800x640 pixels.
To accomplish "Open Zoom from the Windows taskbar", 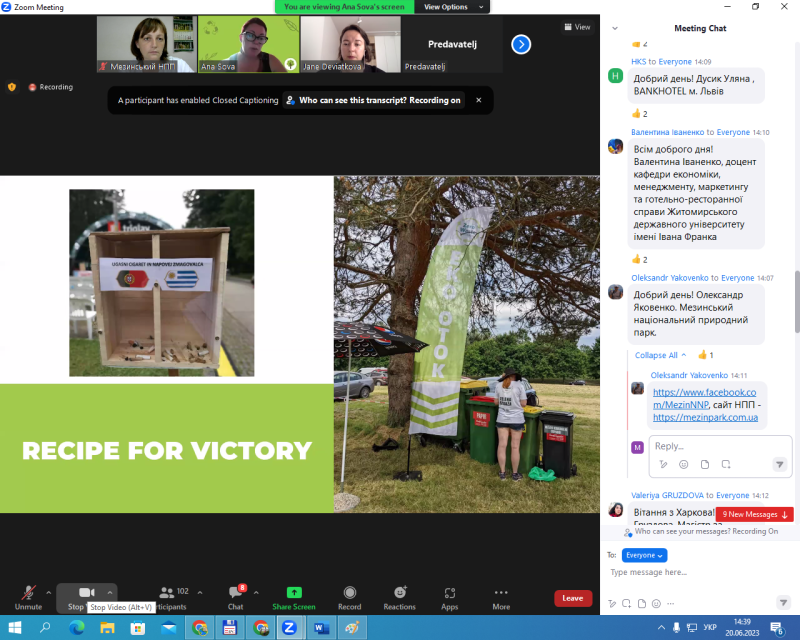I will (289, 628).
